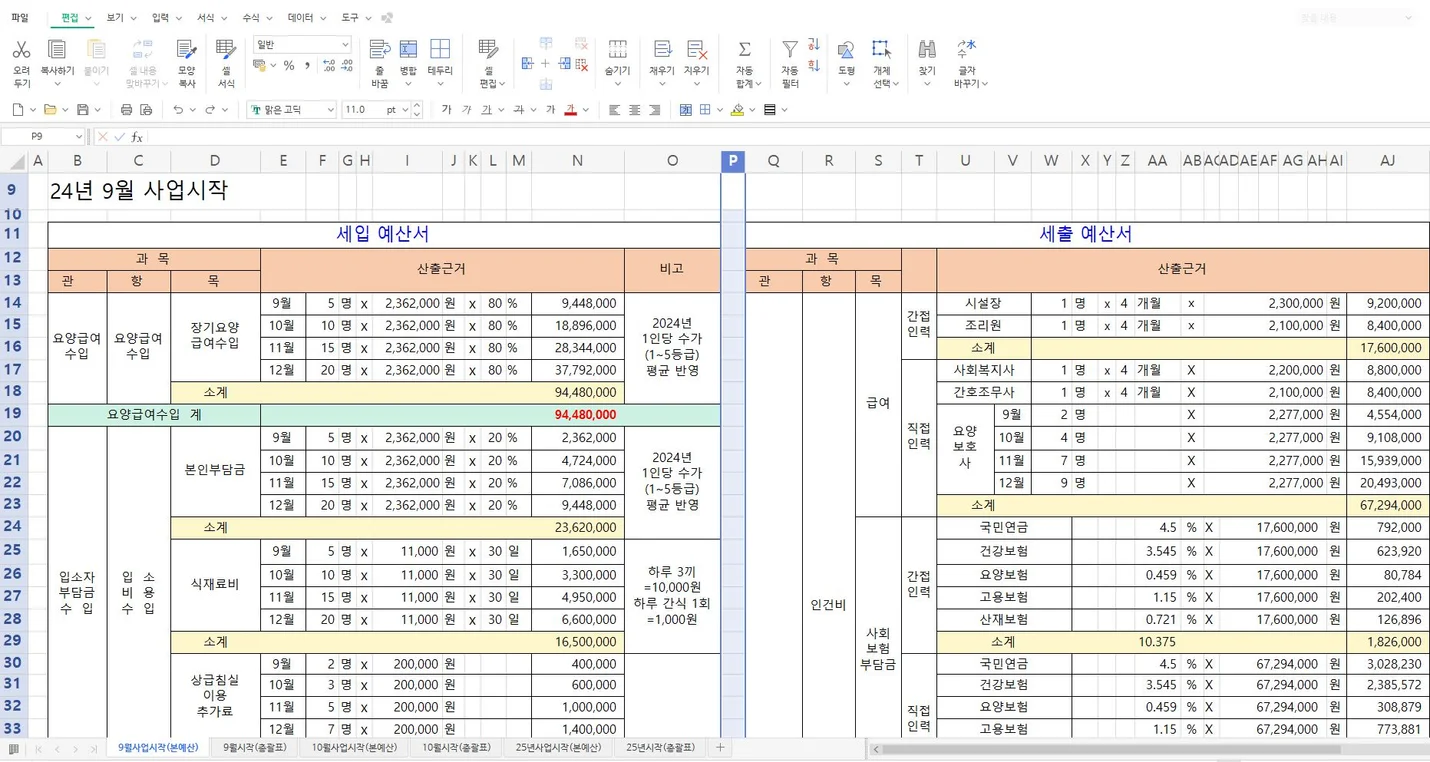
Task: Expand the 숨기기 hide dropdown
Action: [618, 84]
